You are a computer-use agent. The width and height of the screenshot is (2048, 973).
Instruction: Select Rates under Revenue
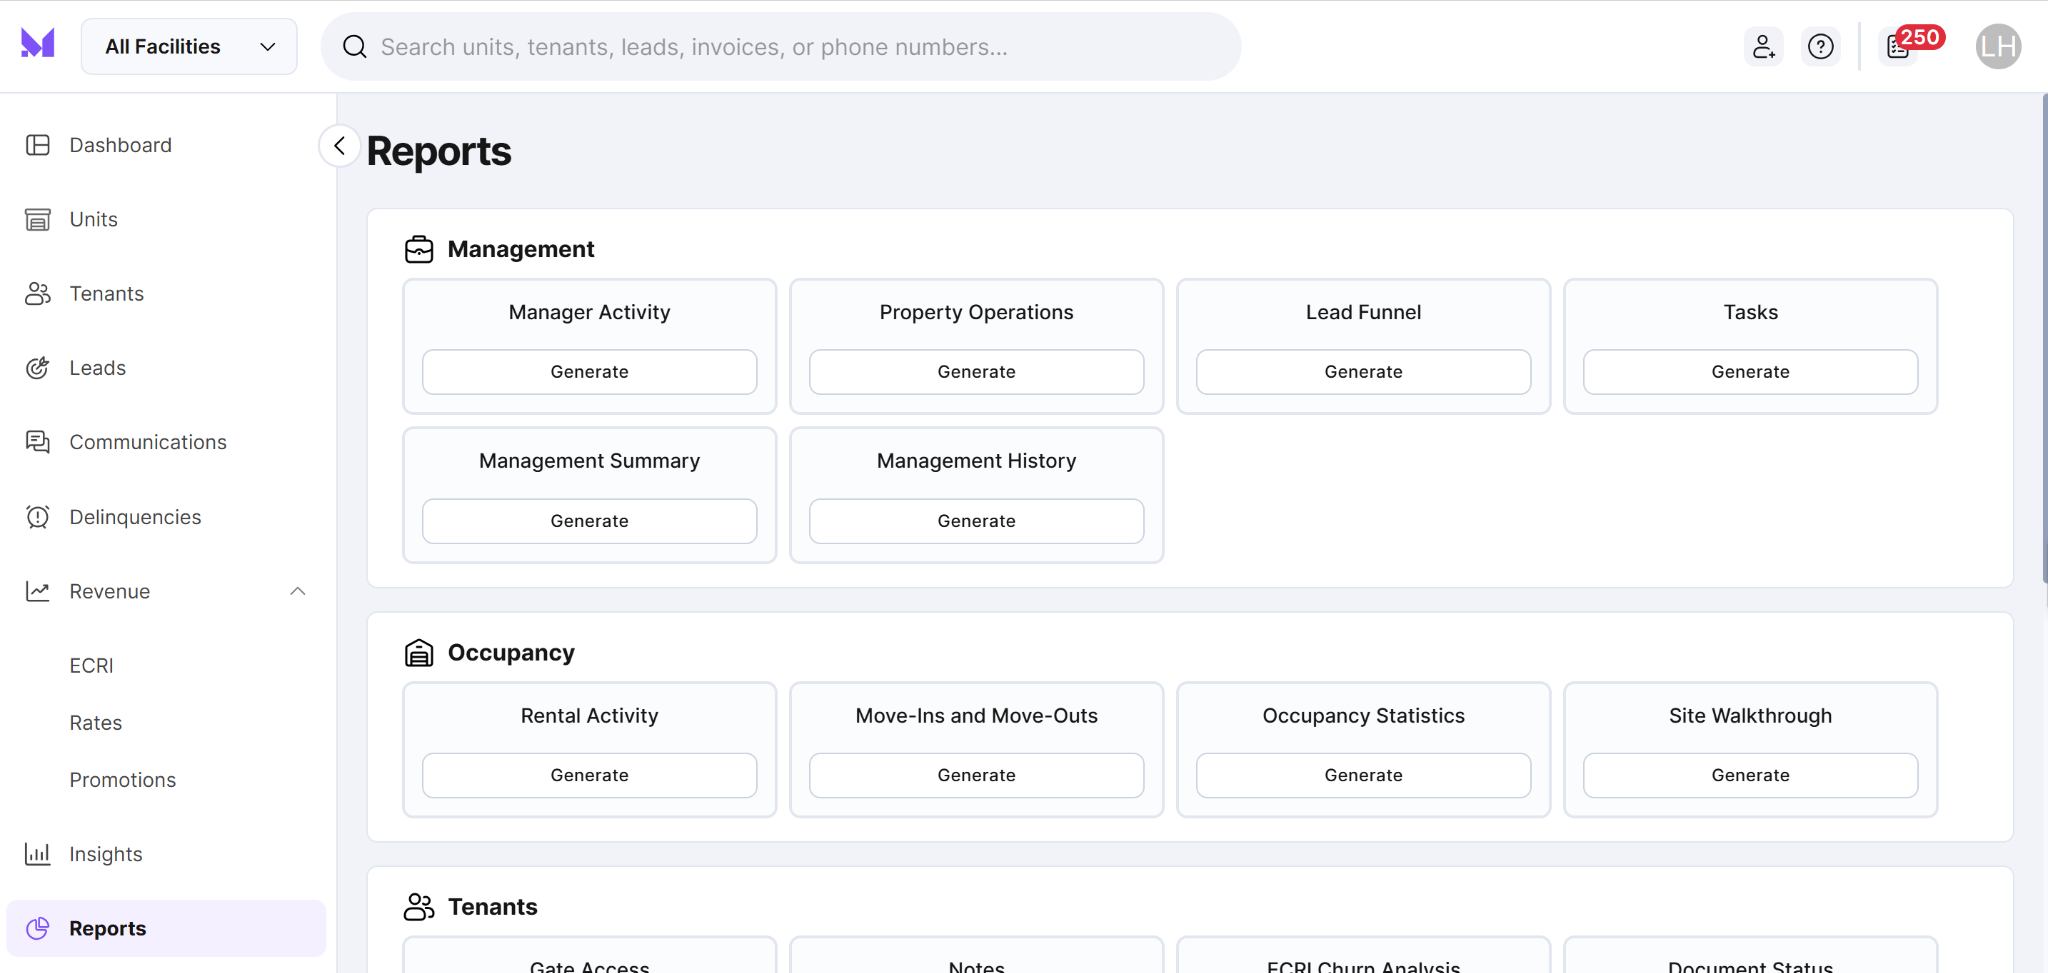(96, 723)
